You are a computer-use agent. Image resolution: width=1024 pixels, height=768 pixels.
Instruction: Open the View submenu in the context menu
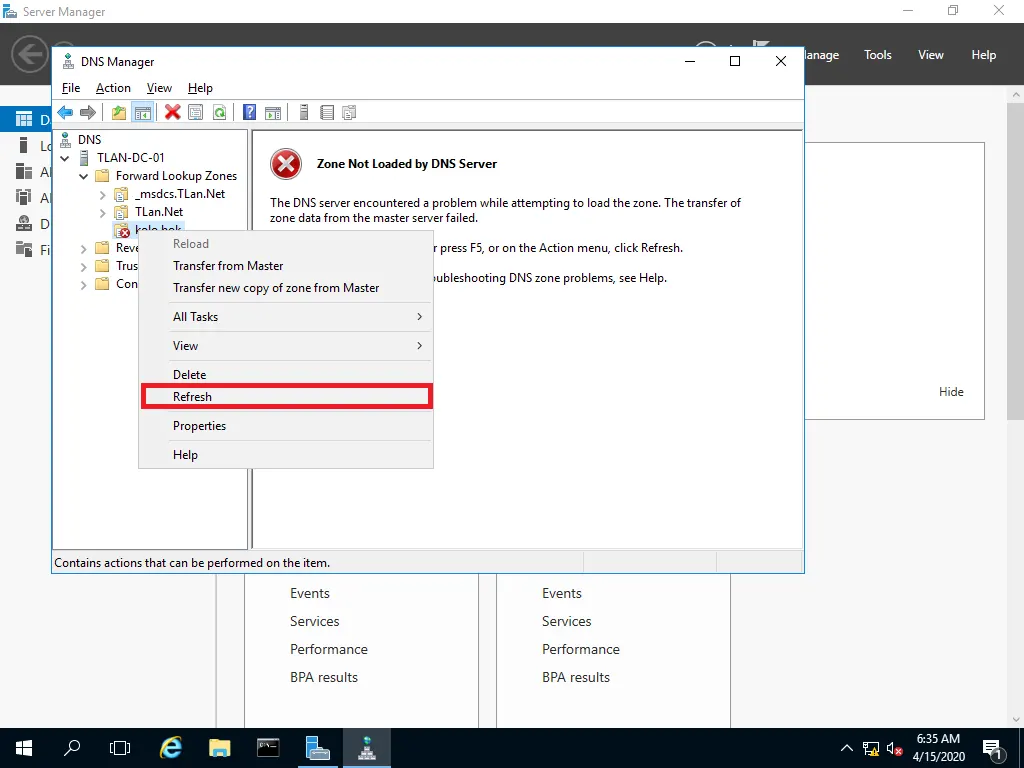pyautogui.click(x=286, y=345)
